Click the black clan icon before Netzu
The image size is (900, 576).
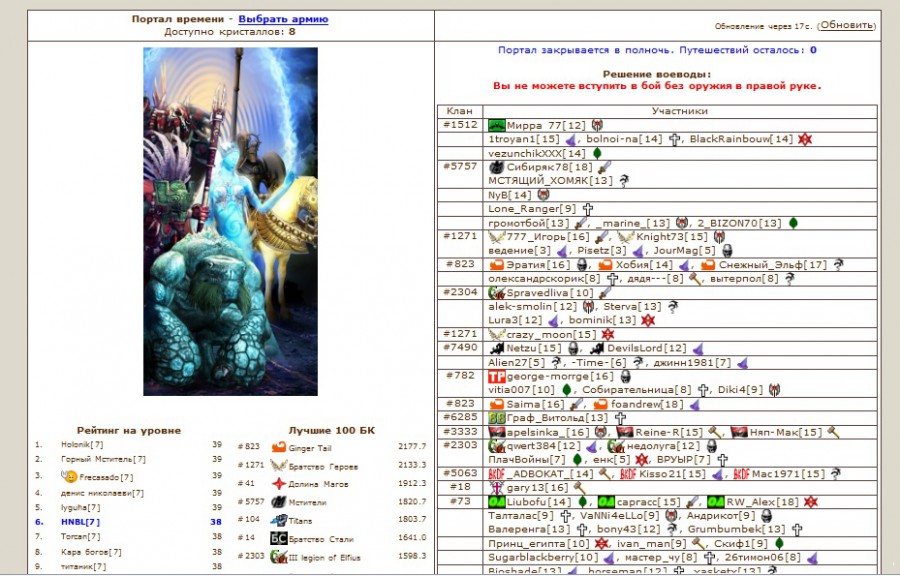(x=496, y=348)
